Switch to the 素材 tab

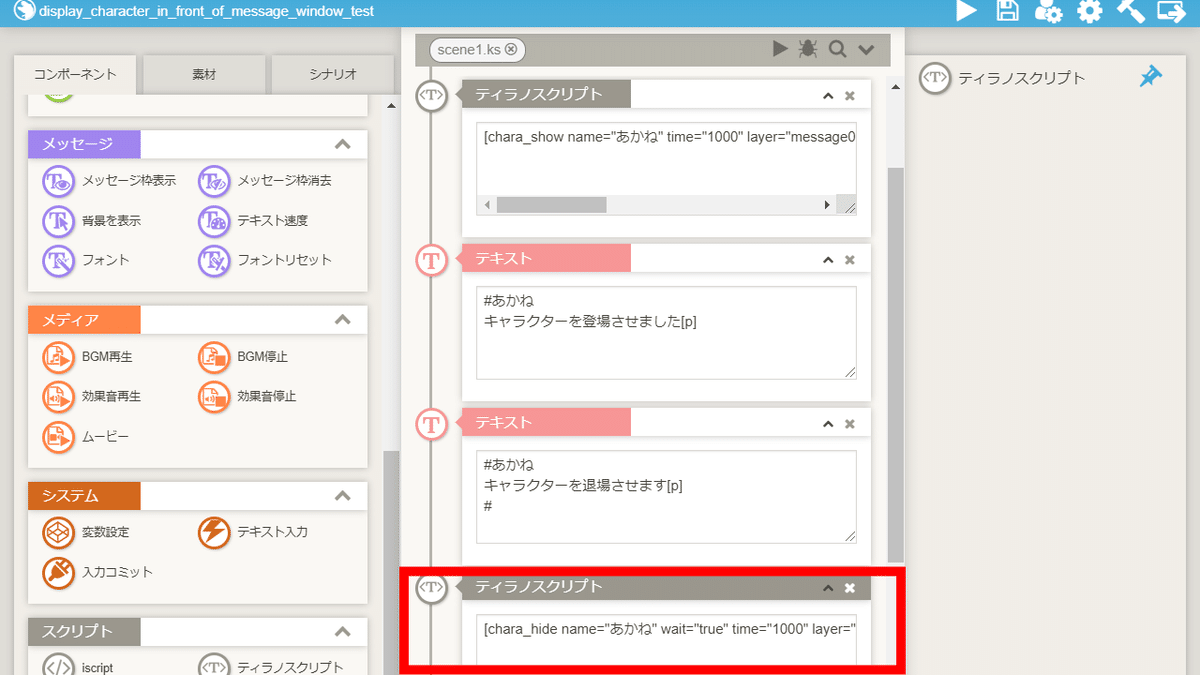204,74
